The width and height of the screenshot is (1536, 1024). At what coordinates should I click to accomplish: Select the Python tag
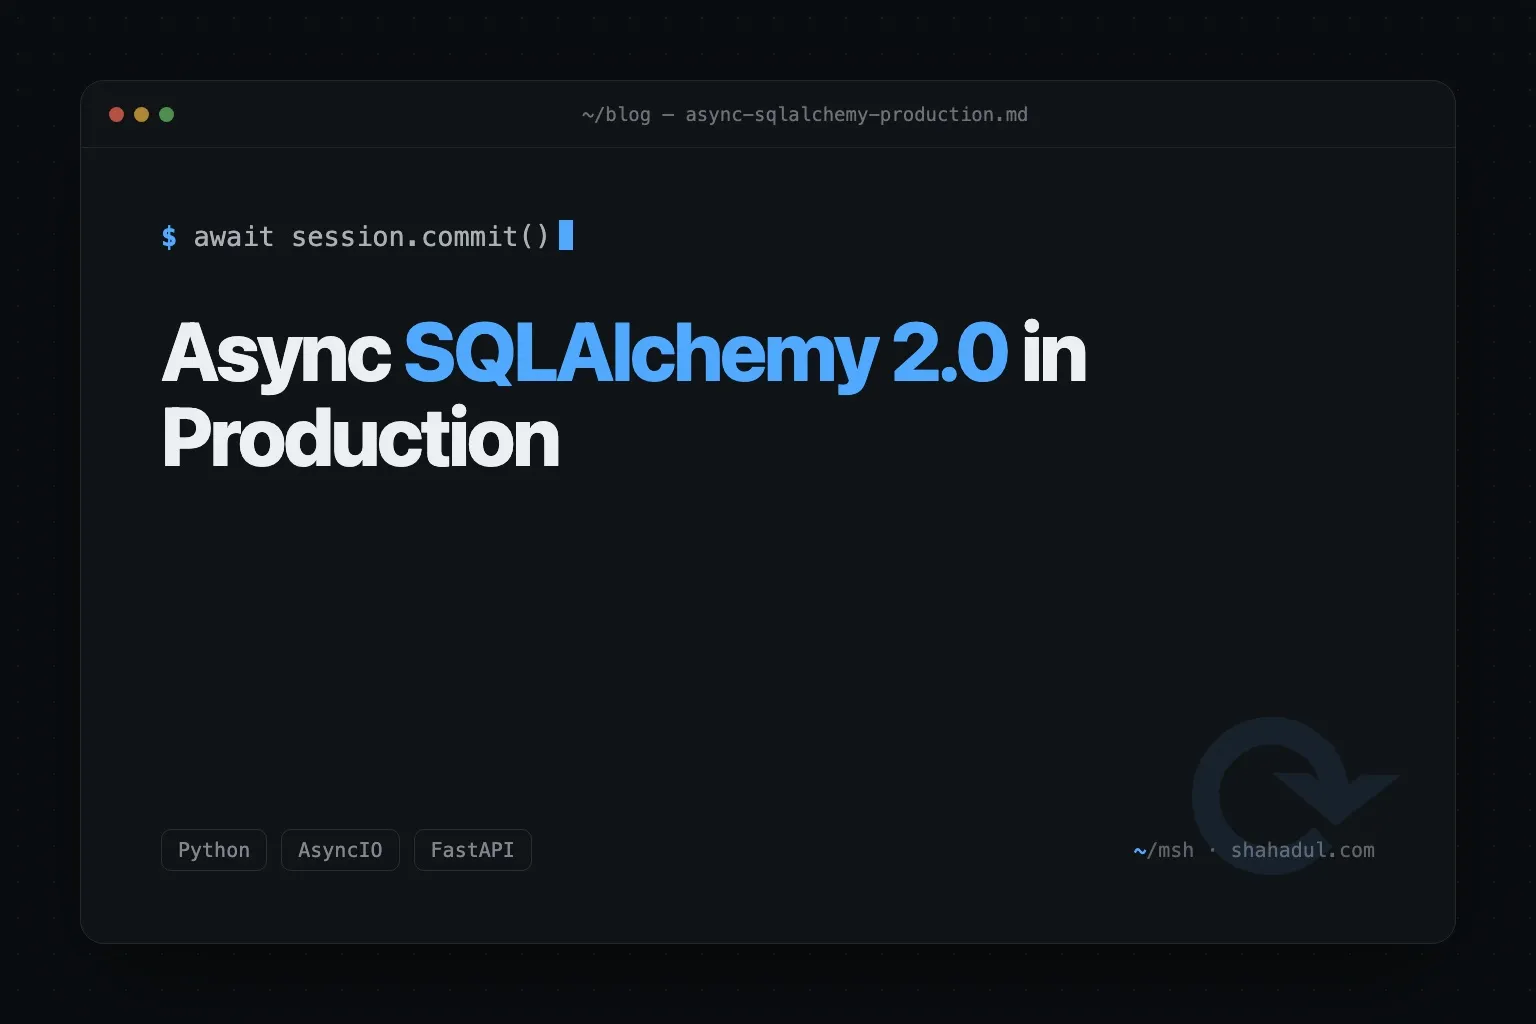click(214, 850)
